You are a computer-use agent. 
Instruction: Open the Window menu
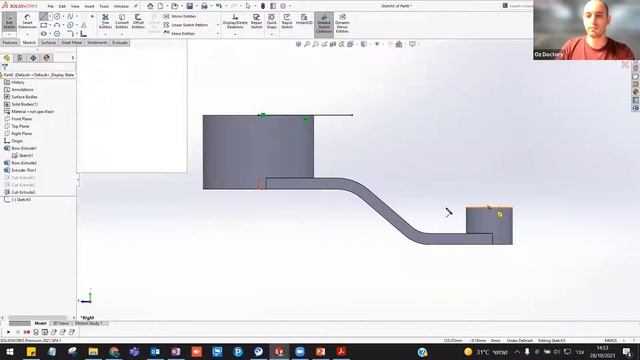click(121, 6)
